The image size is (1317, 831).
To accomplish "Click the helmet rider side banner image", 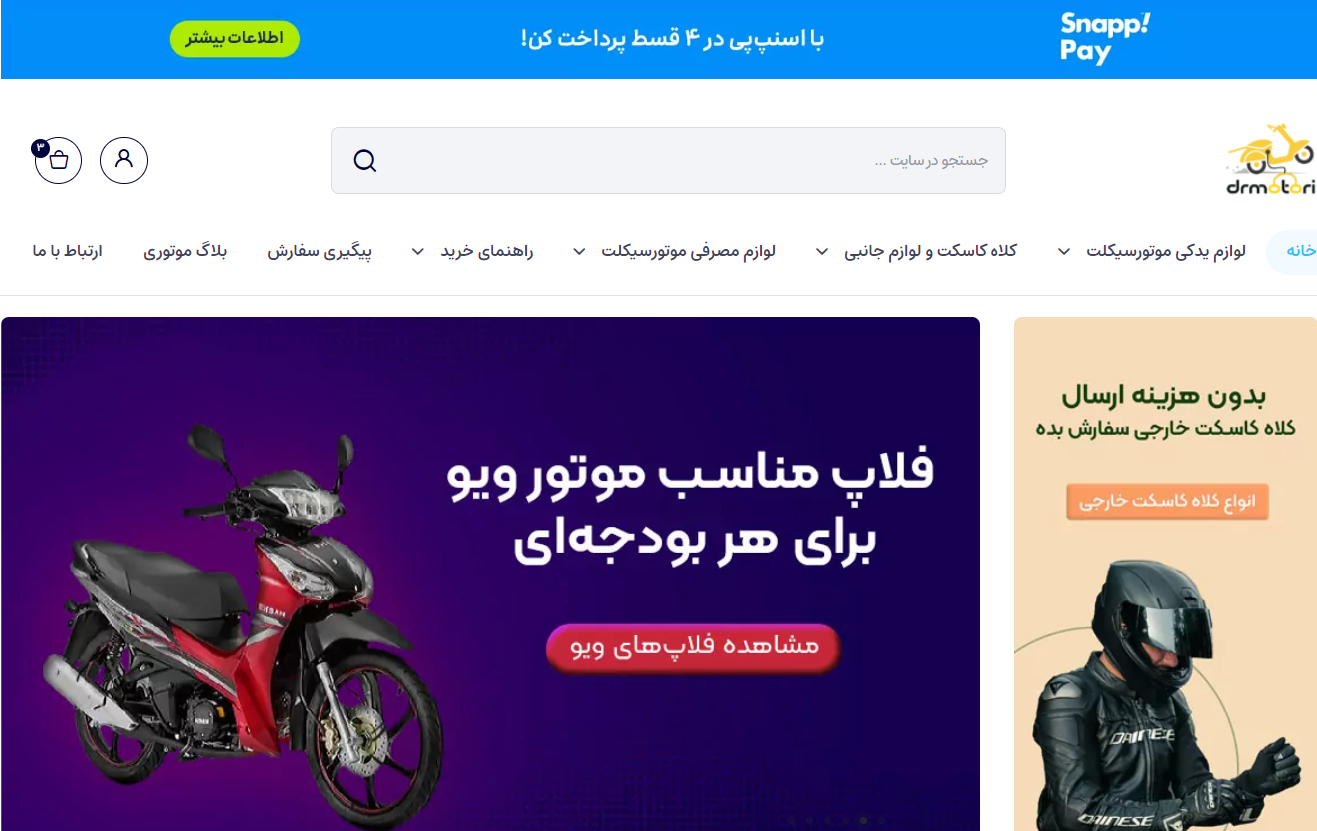I will [x=1165, y=574].
